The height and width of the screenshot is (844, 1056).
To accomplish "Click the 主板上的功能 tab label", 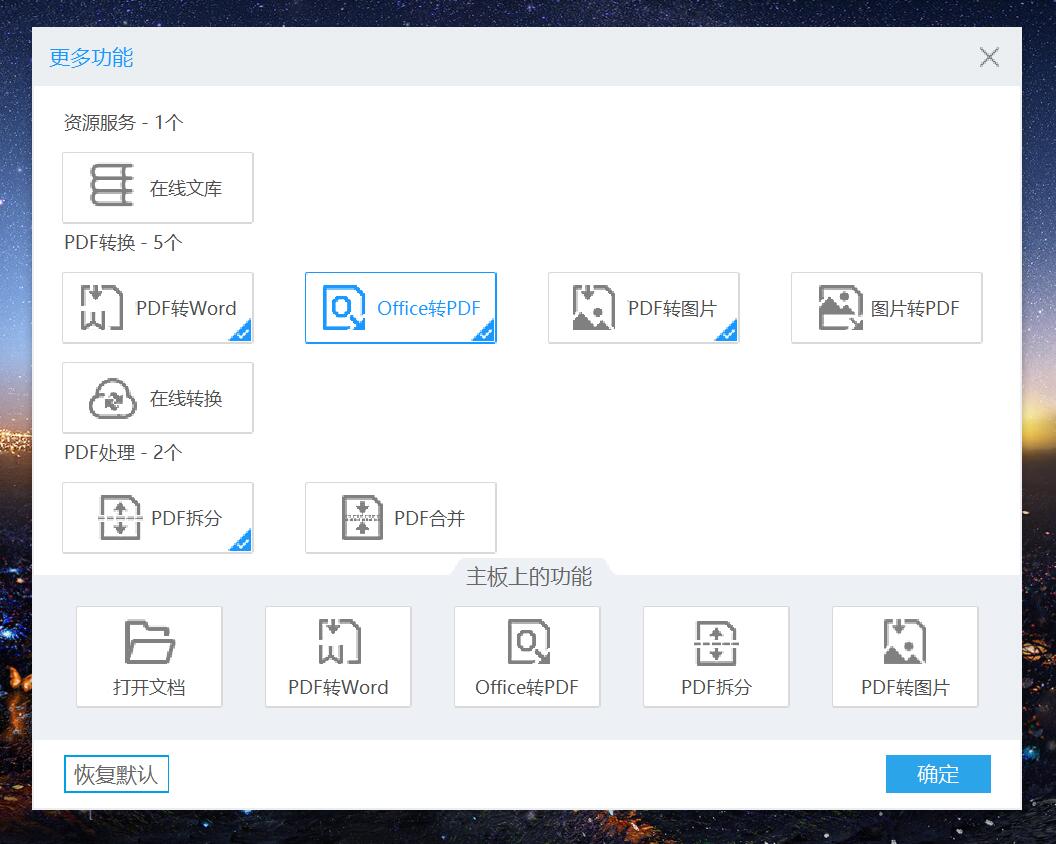I will coord(529,577).
